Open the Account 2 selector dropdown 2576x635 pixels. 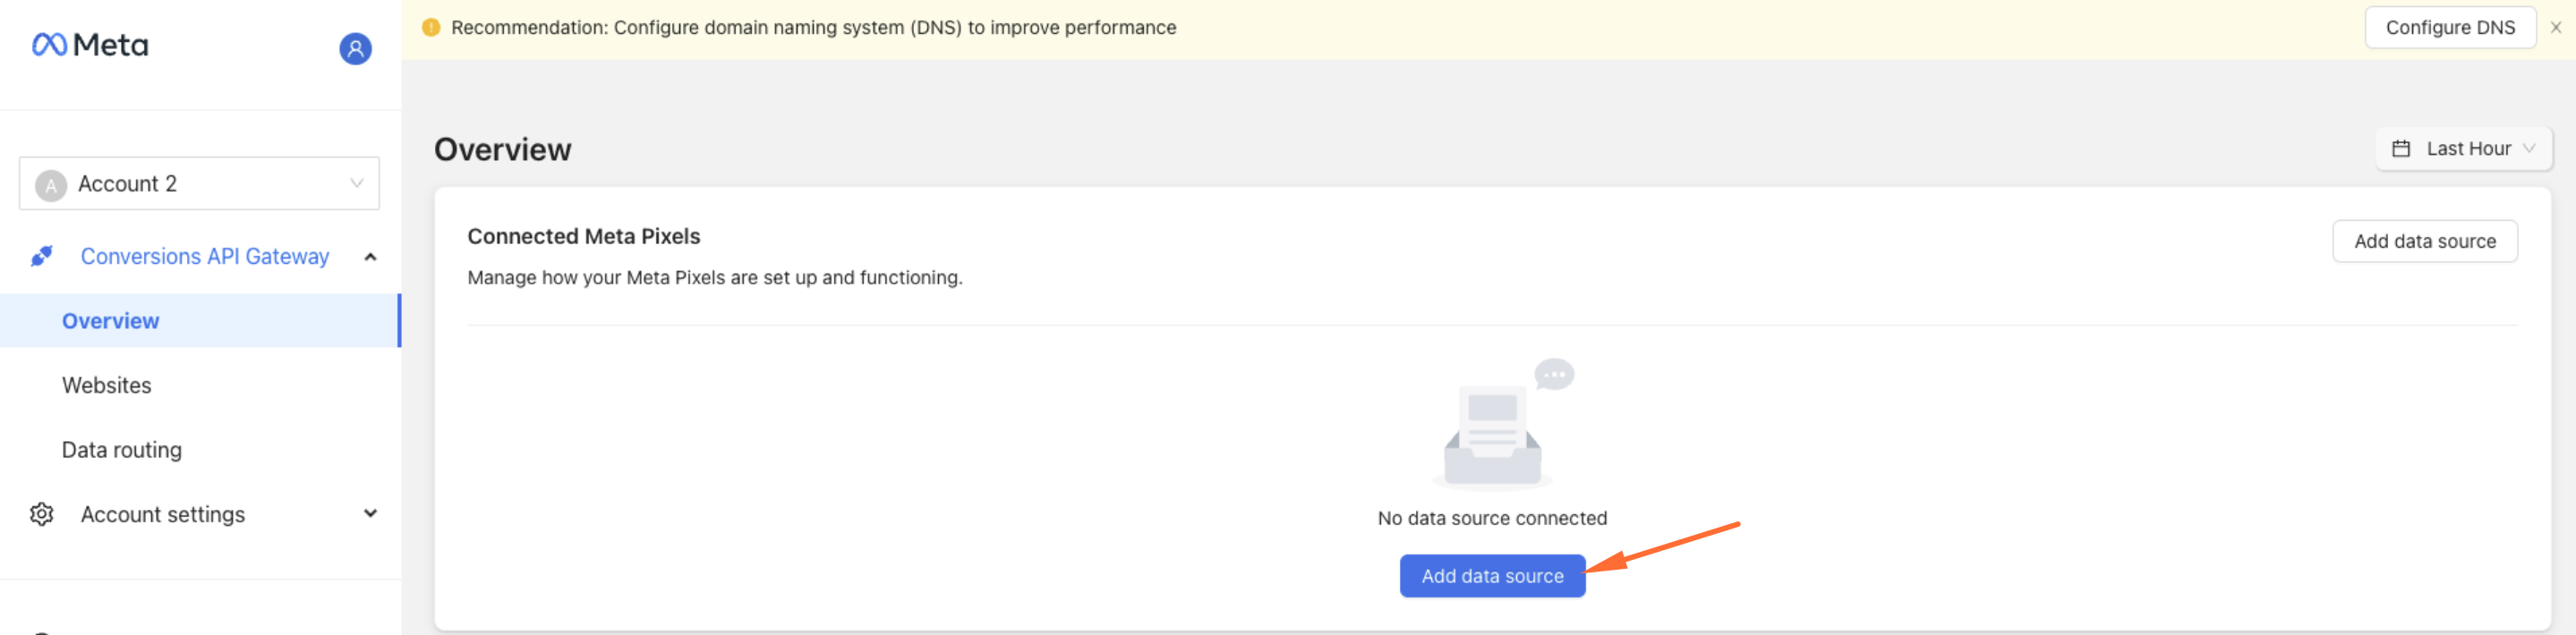pyautogui.click(x=199, y=184)
